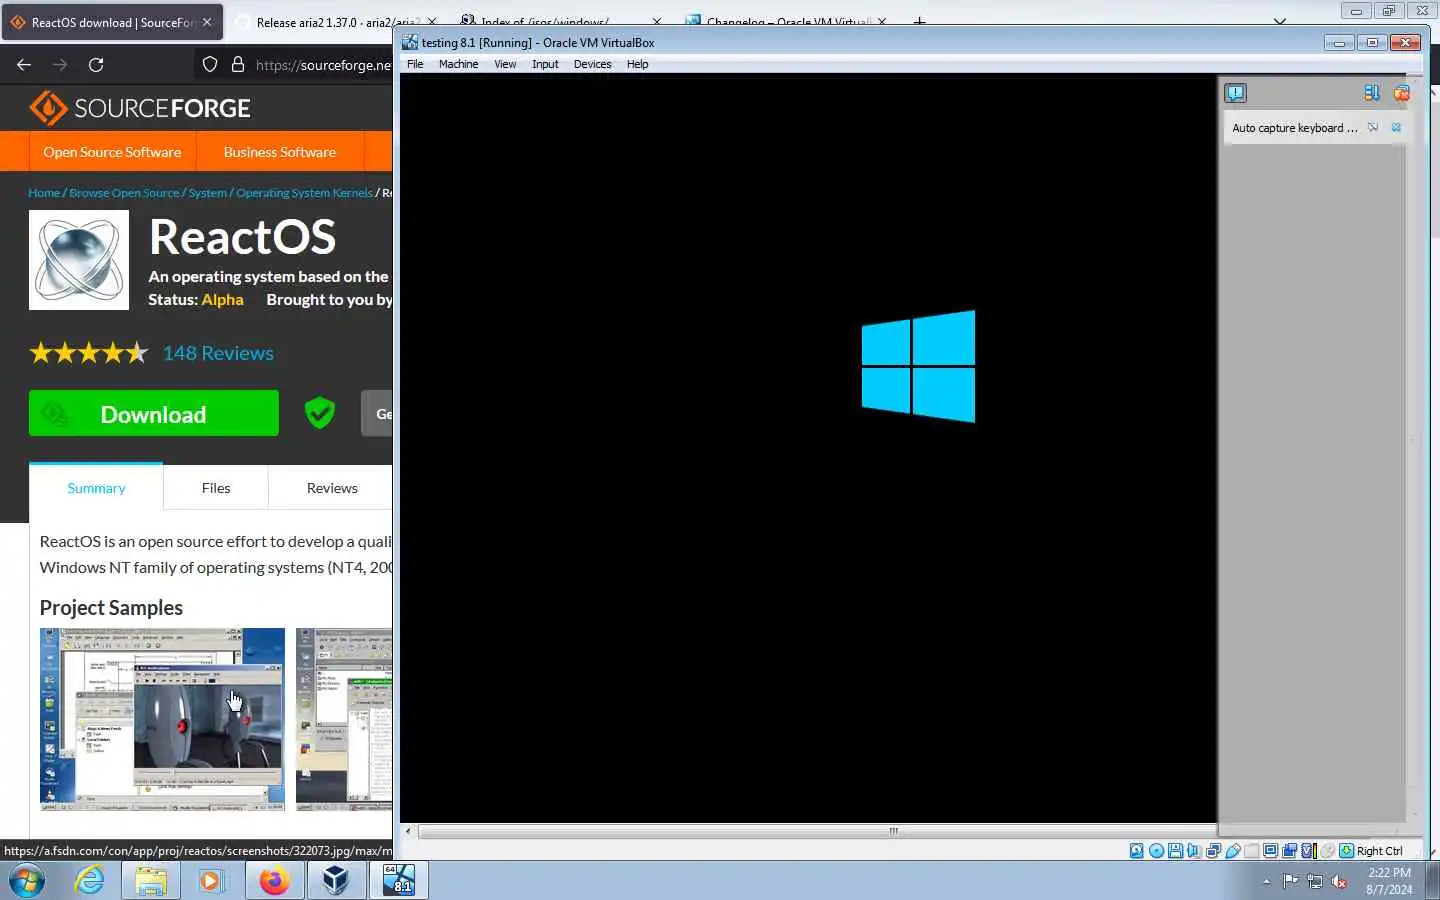Click the network adapters indicator in status bar

pos(1213,851)
